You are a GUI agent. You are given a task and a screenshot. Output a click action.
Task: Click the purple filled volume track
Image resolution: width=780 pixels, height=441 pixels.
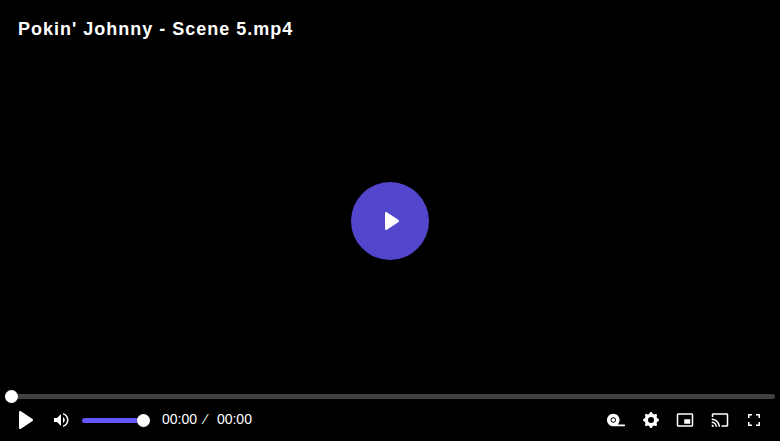[x=112, y=421]
